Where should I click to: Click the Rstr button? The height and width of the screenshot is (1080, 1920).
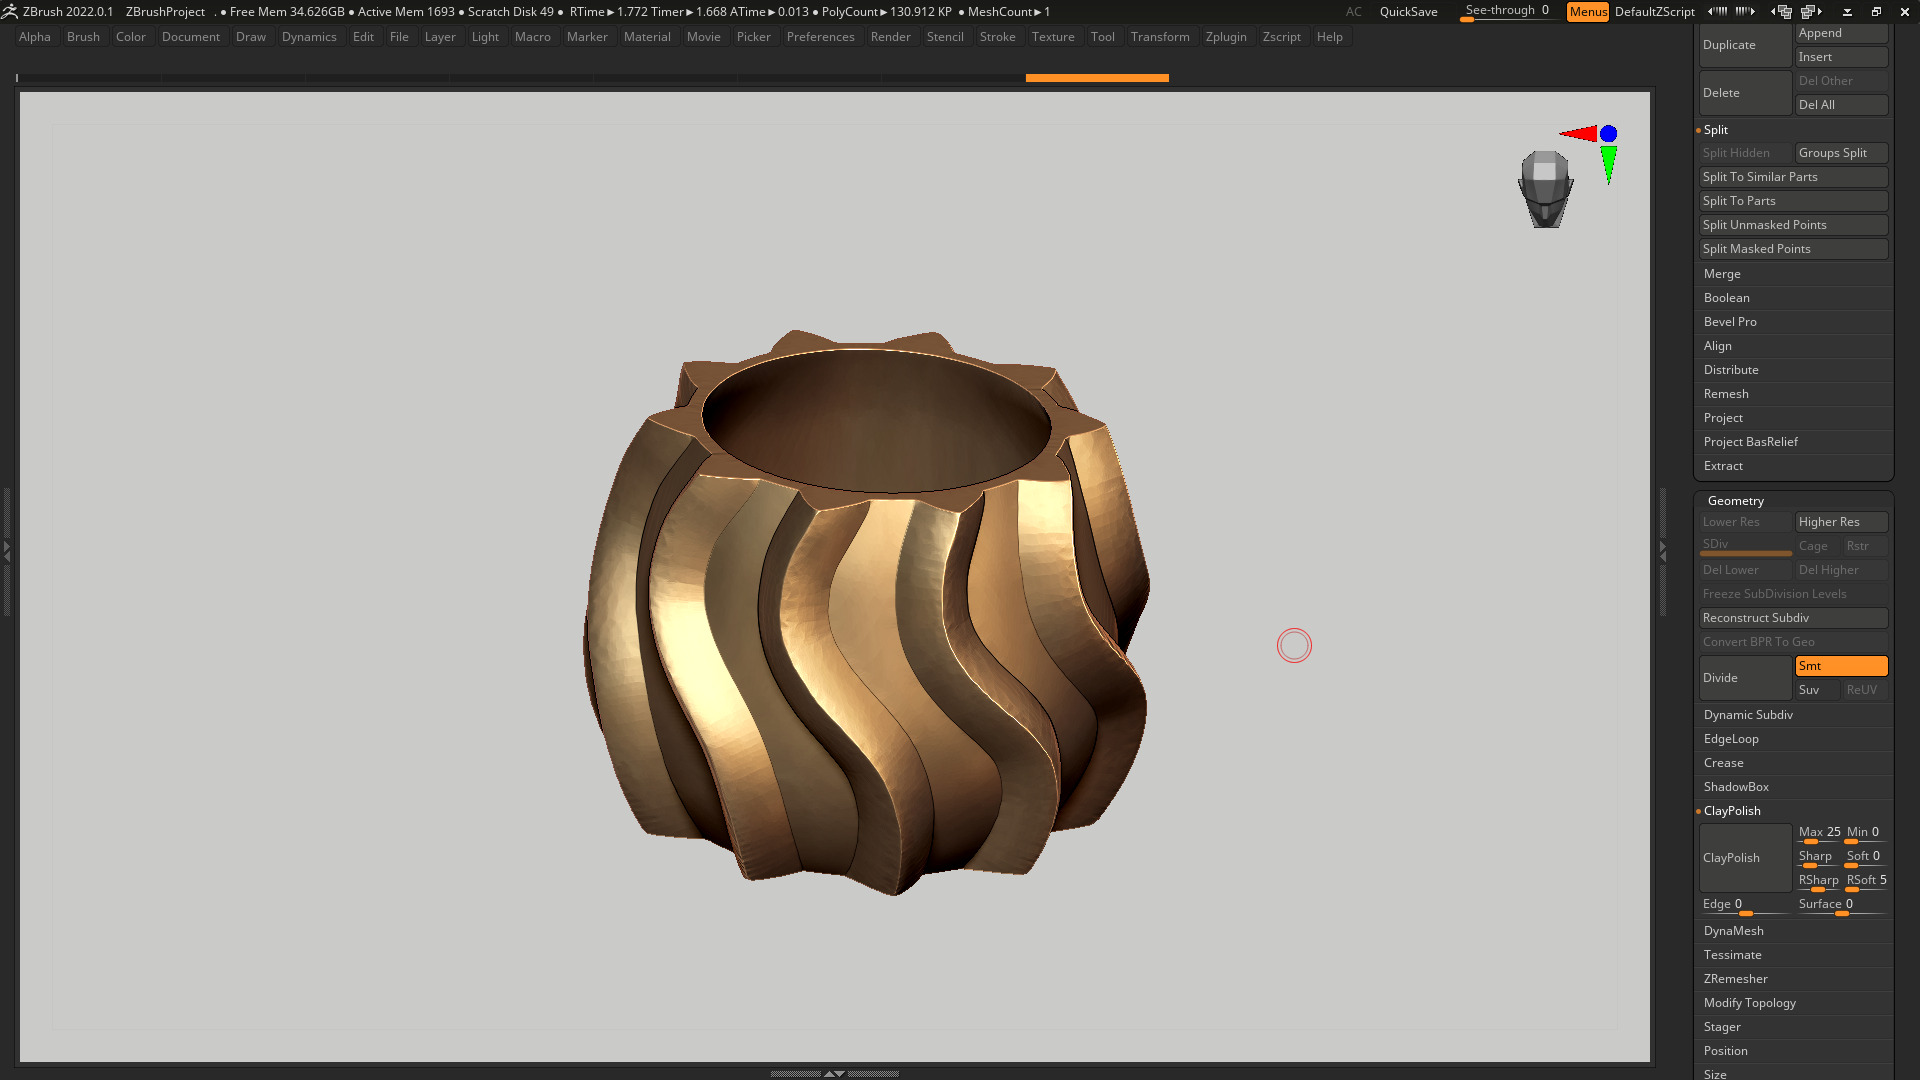(x=1865, y=546)
